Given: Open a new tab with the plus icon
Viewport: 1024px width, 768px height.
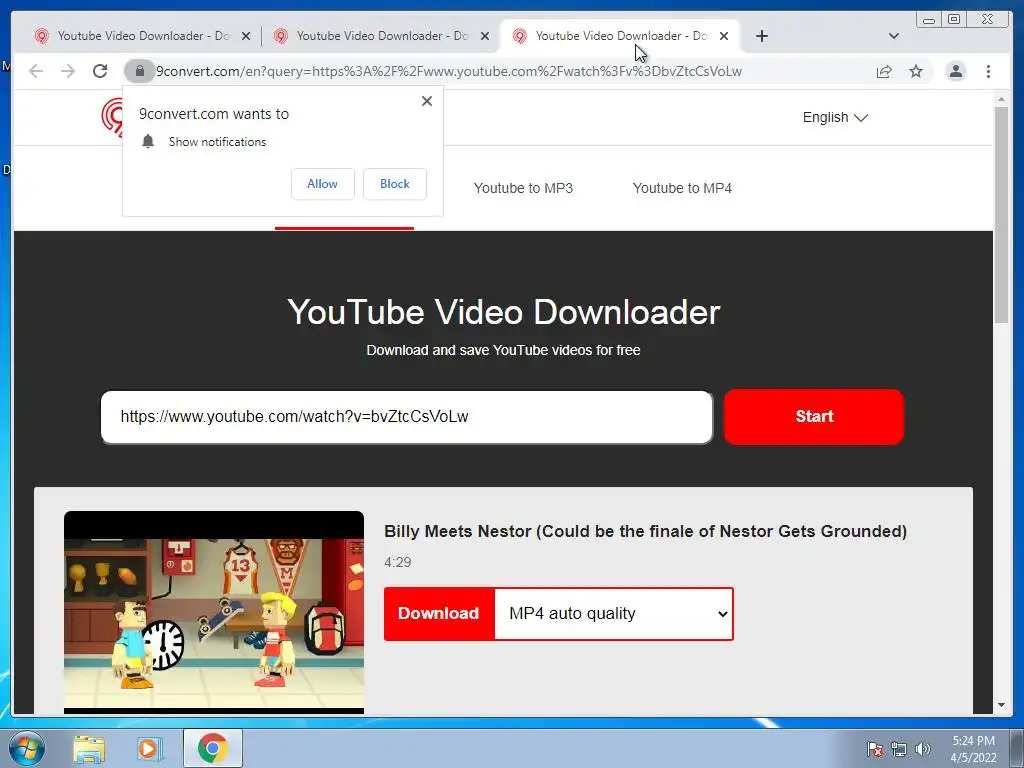Looking at the screenshot, I should pyautogui.click(x=761, y=36).
